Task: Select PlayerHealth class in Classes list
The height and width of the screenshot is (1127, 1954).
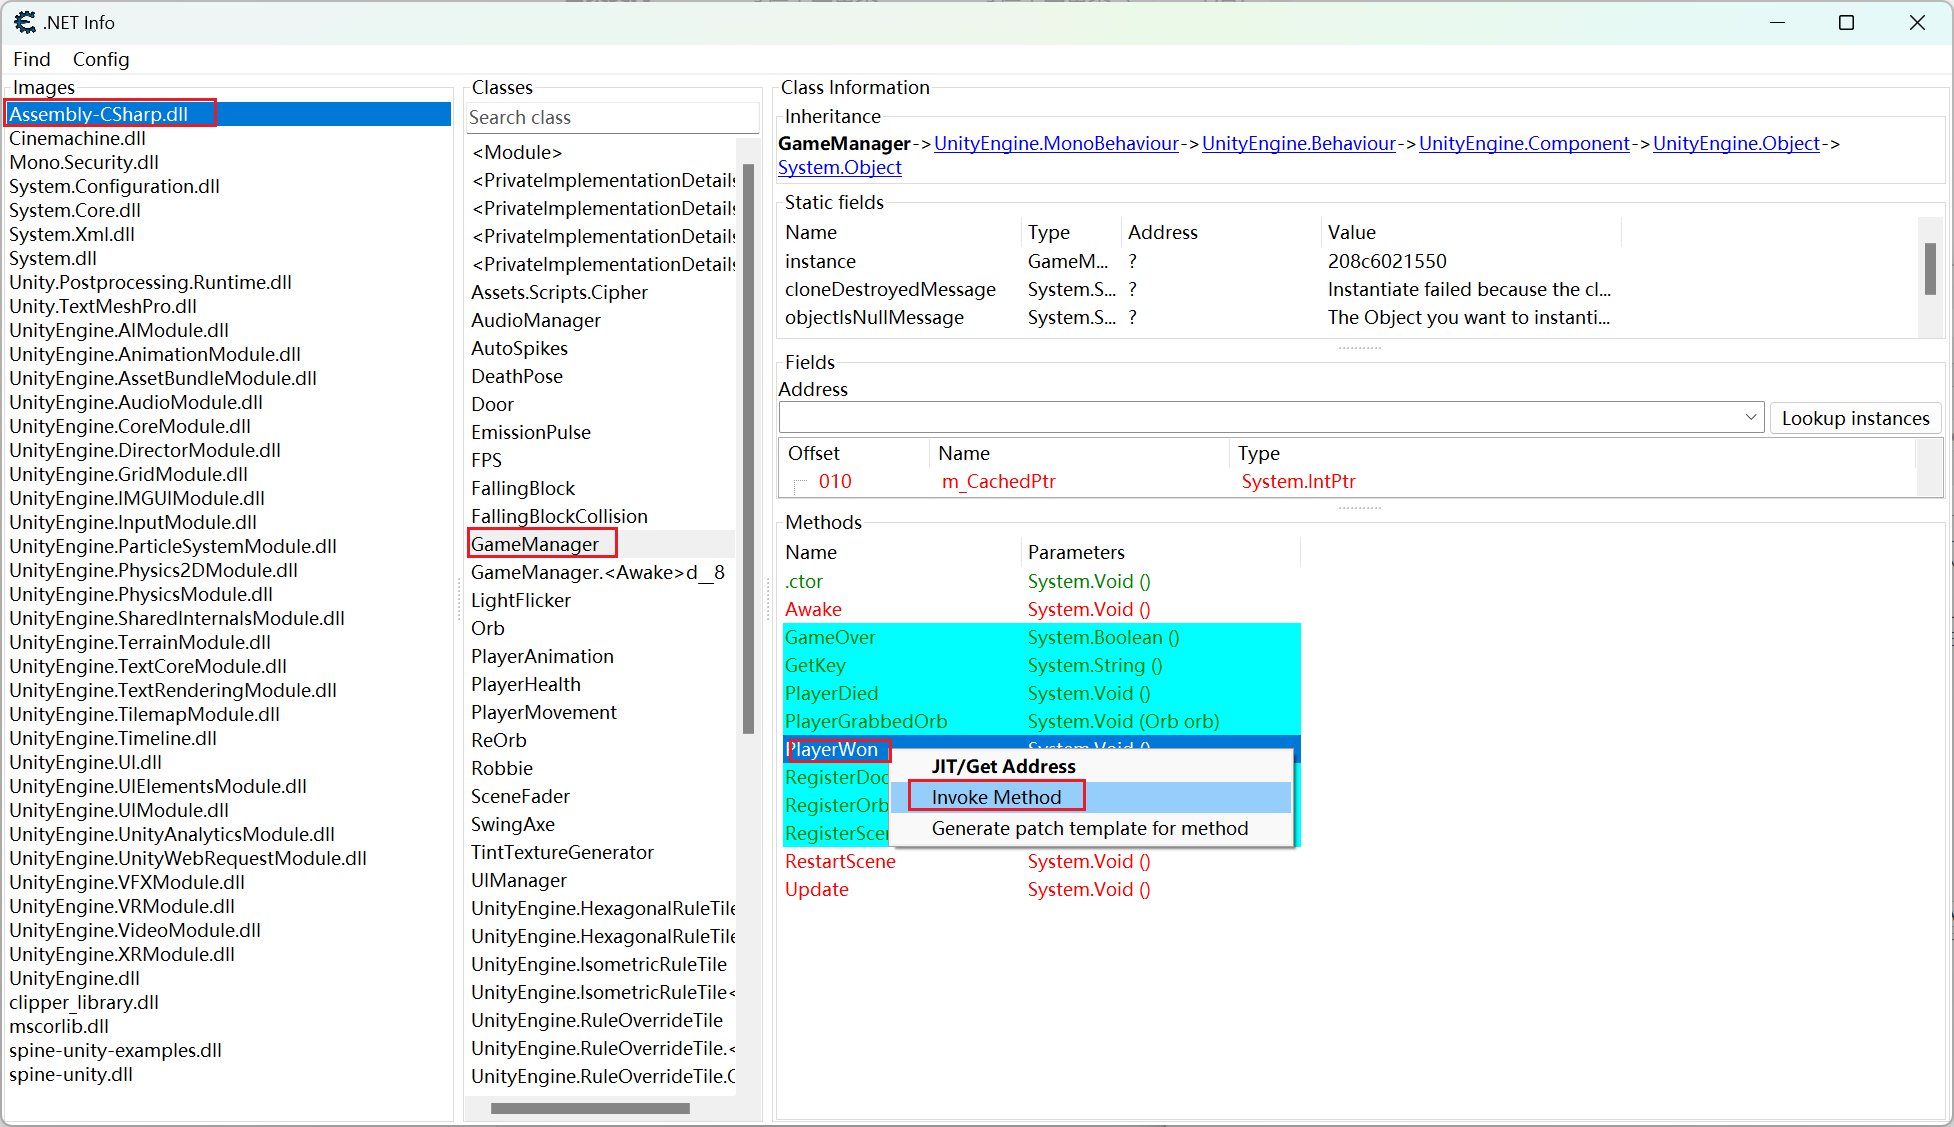Action: [525, 684]
